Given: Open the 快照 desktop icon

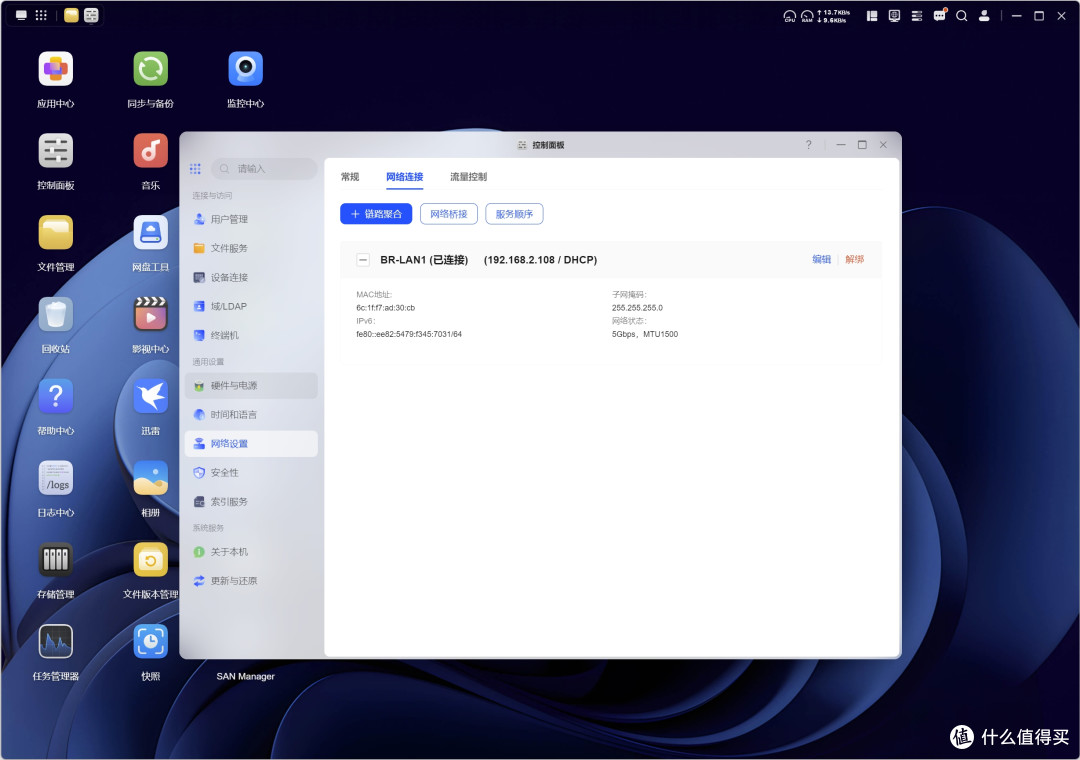Looking at the screenshot, I should click(150, 642).
